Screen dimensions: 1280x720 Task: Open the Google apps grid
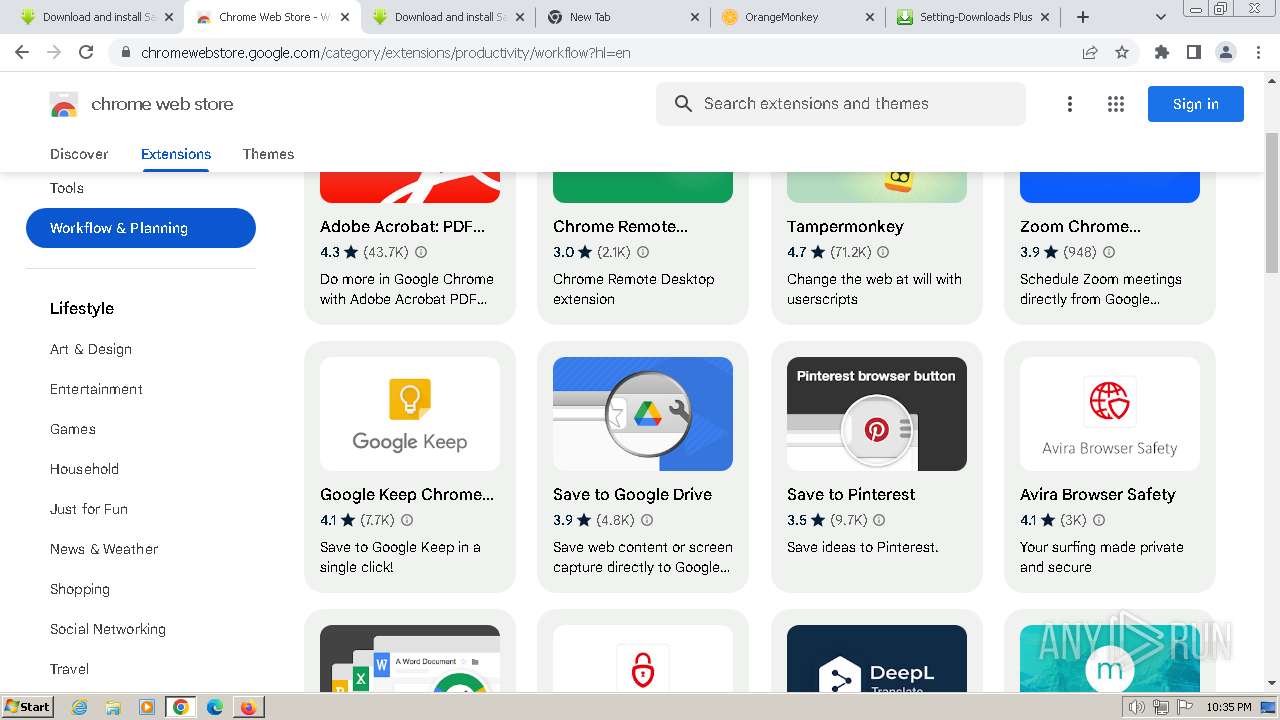click(1116, 104)
